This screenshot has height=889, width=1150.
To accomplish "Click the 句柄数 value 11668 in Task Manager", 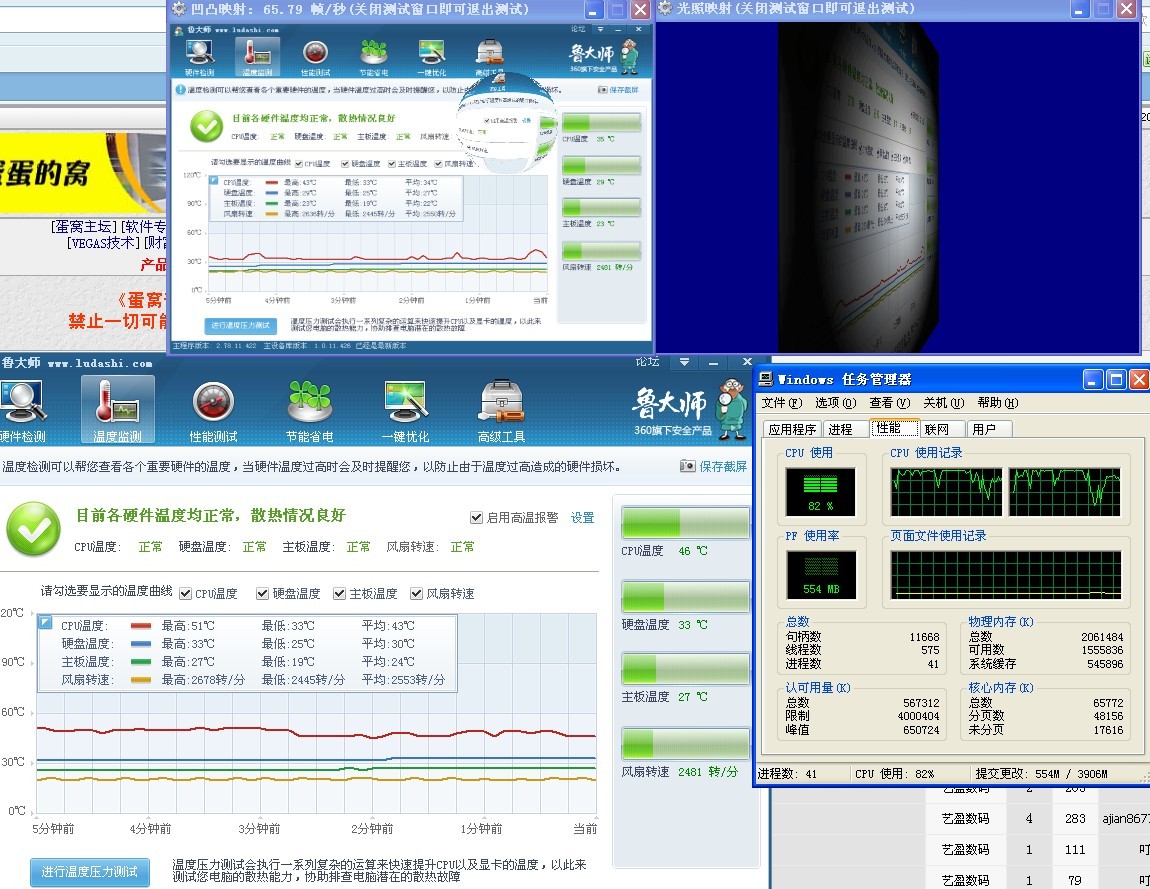I will [924, 637].
